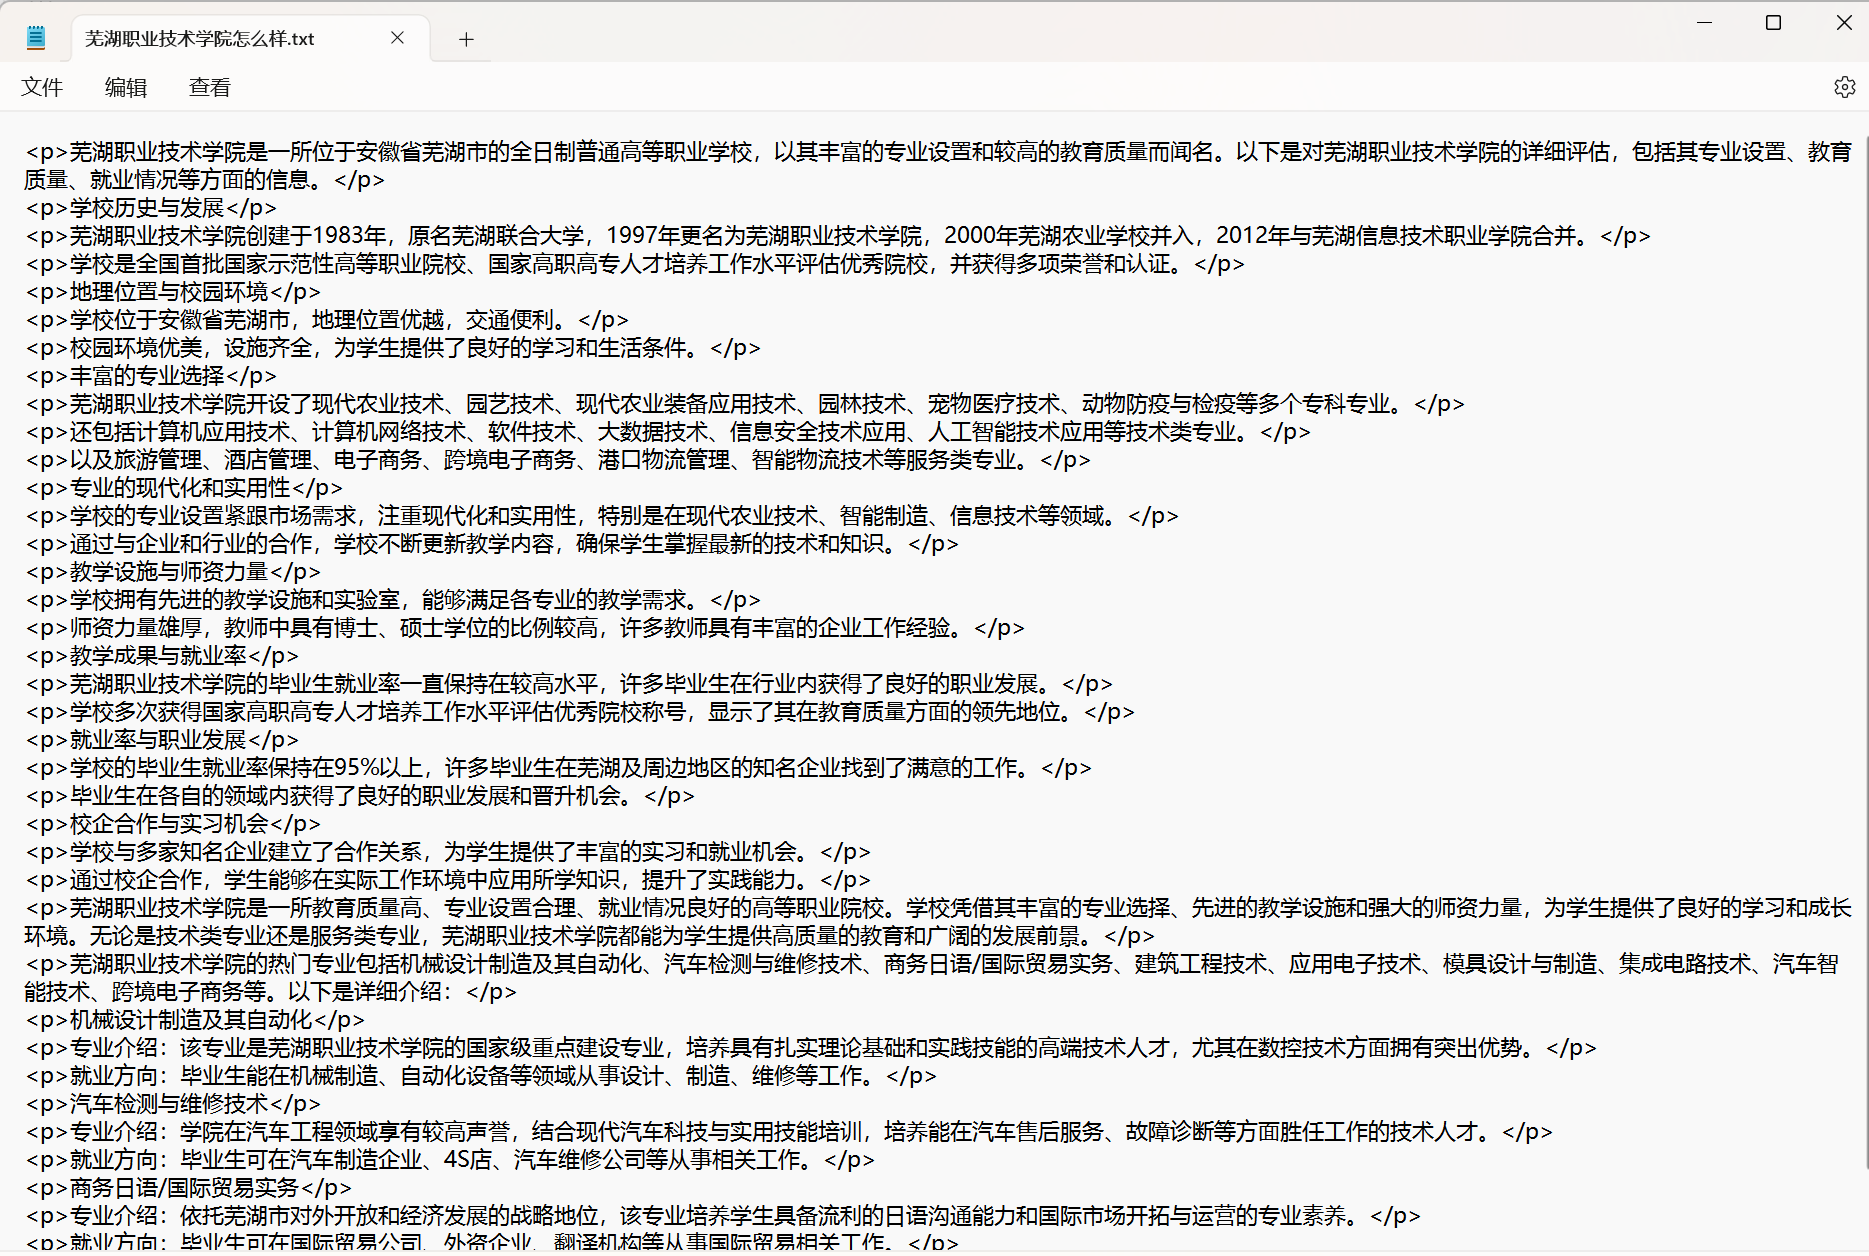This screenshot has height=1256, width=1869.
Task: Click the line starting '学校是全国首批国家示范性'
Action: (635, 264)
